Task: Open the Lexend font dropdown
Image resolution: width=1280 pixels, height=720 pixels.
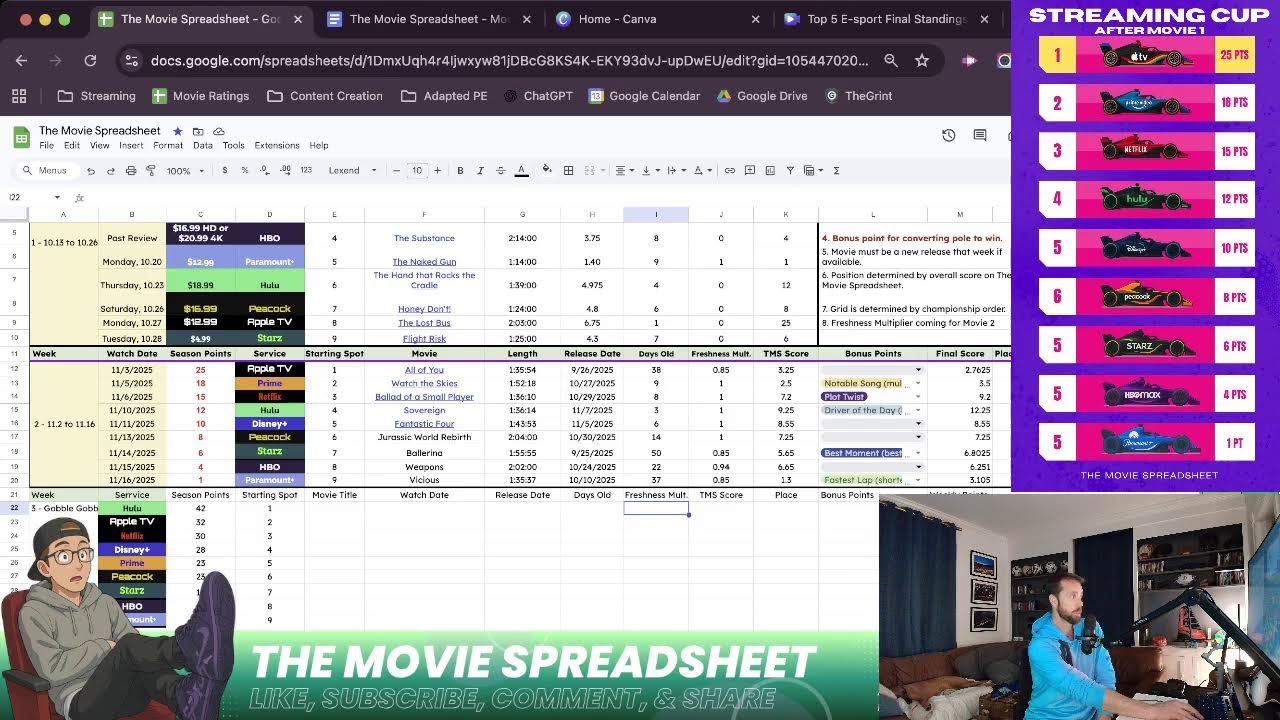Action: click(352, 171)
